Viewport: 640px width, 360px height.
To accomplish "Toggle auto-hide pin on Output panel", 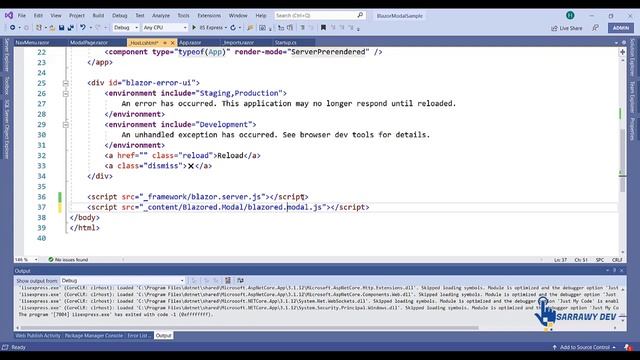I will point(614,270).
